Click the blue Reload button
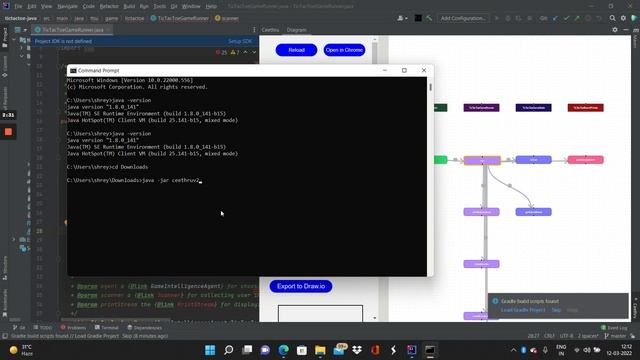This screenshot has width=640, height=360. coord(296,50)
